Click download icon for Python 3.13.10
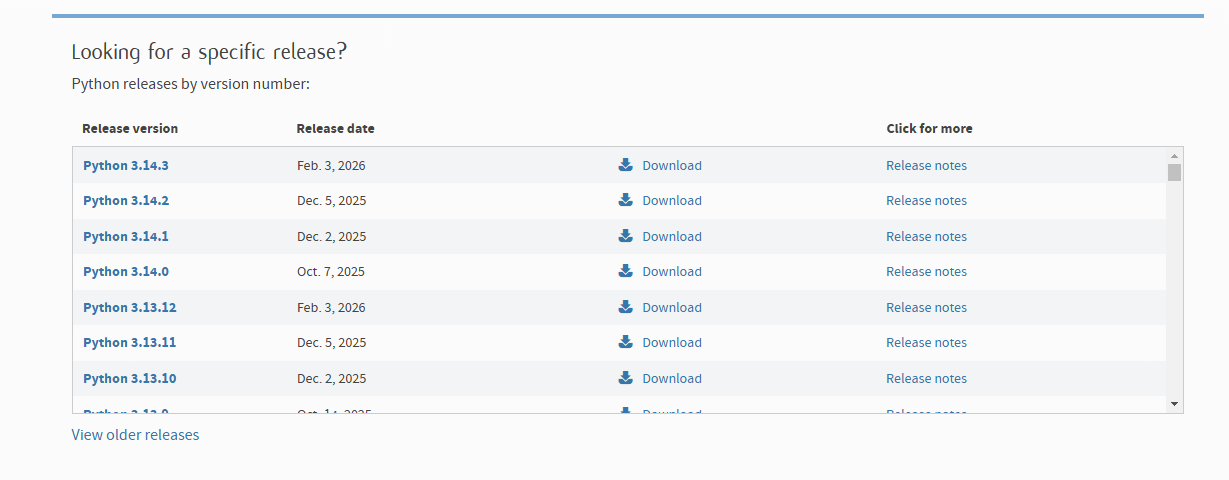 (x=625, y=378)
